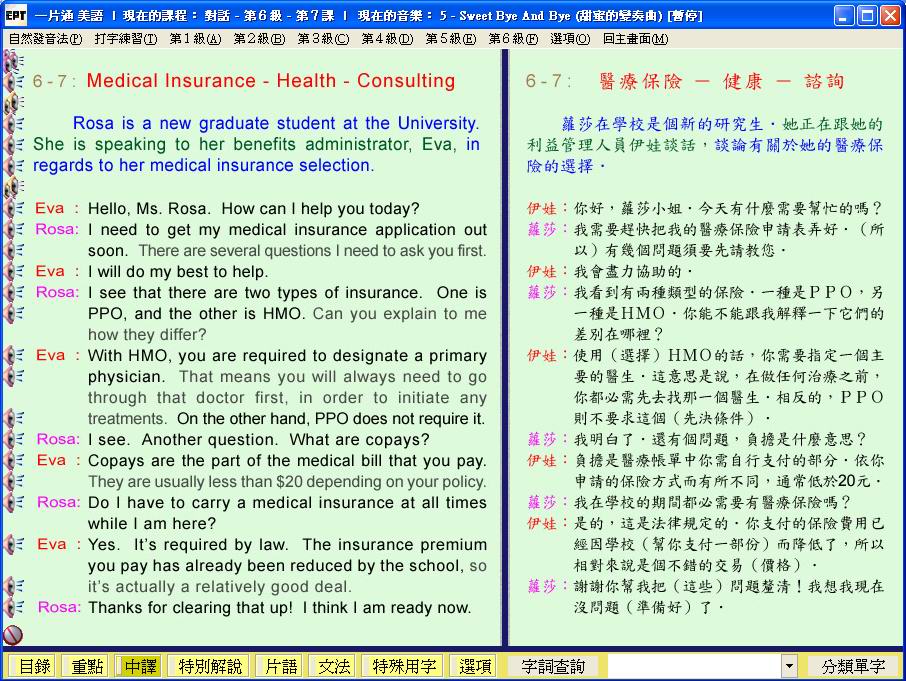Image resolution: width=906 pixels, height=681 pixels.
Task: Click speaker icon beside "Hello, Ms. Rosa" line
Action: coord(14,209)
